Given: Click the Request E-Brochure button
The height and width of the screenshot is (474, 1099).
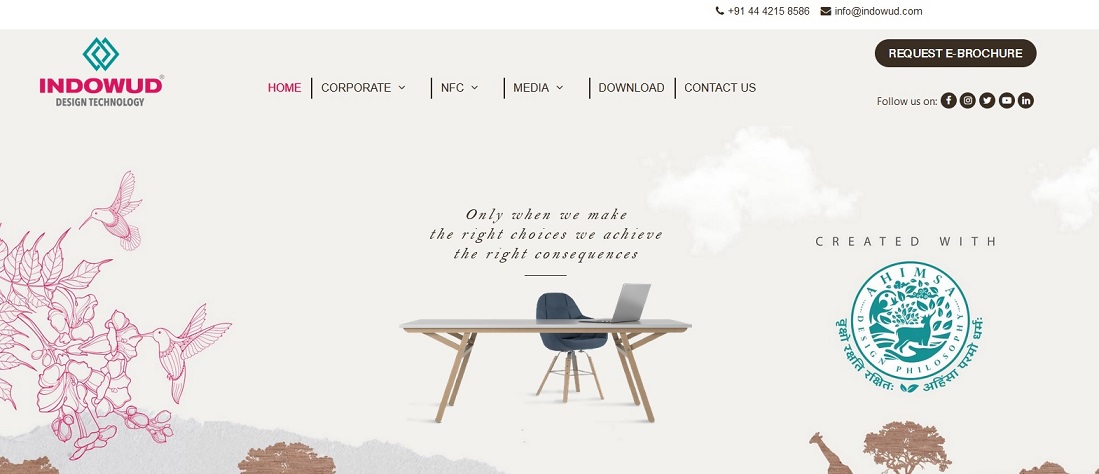Looking at the screenshot, I should point(955,53).
